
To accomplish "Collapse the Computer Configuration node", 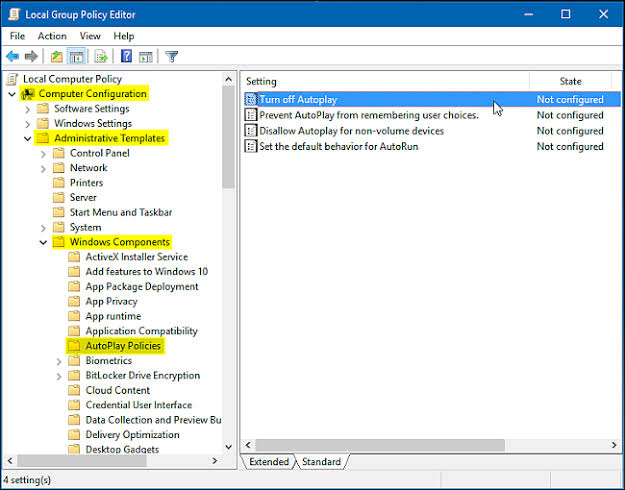I will (x=11, y=94).
